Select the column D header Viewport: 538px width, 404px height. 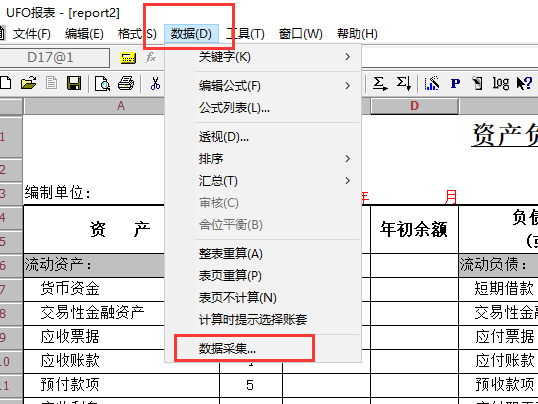coord(414,106)
